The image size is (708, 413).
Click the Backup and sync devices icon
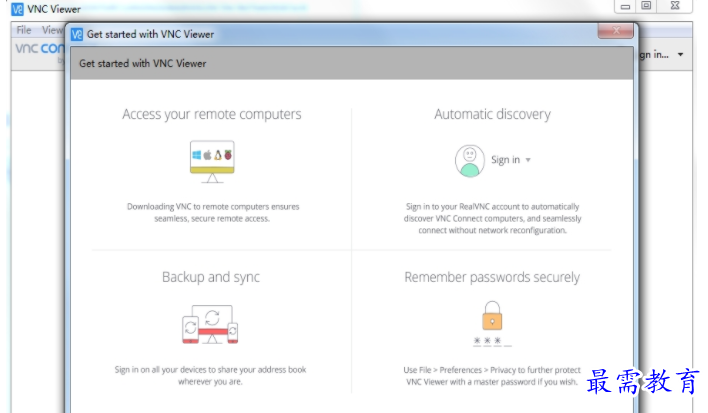pyautogui.click(x=210, y=325)
